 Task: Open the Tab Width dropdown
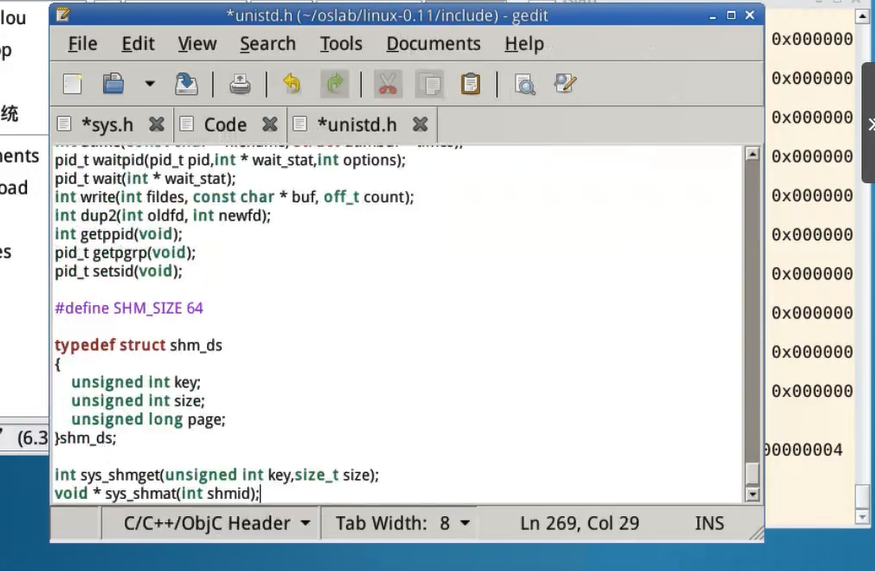[402, 523]
